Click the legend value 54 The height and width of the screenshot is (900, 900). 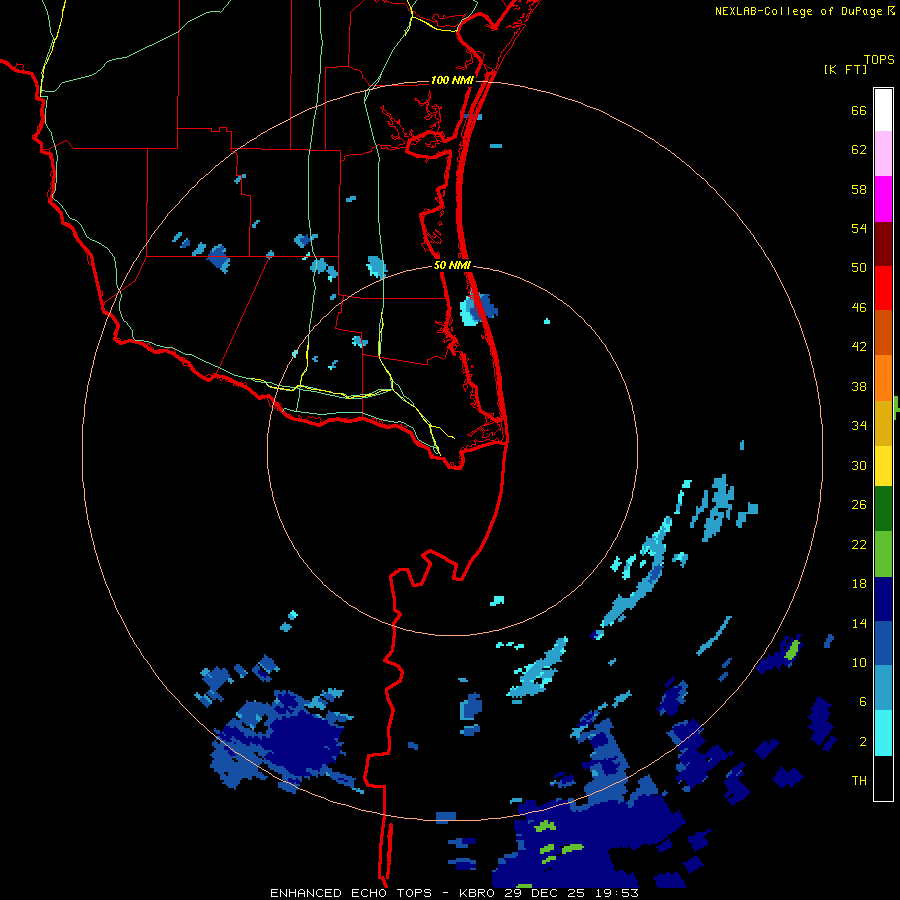tap(859, 228)
